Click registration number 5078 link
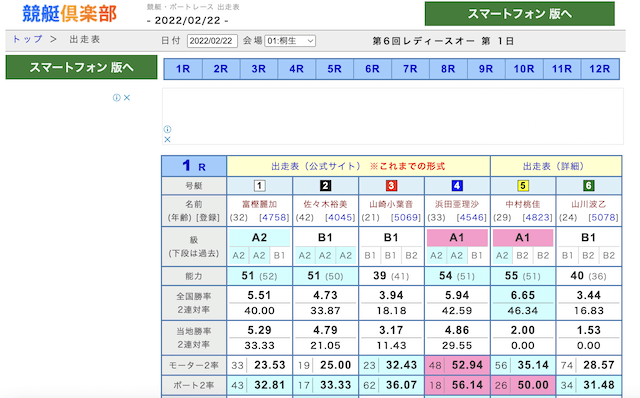640x398 pixels. tap(603, 218)
